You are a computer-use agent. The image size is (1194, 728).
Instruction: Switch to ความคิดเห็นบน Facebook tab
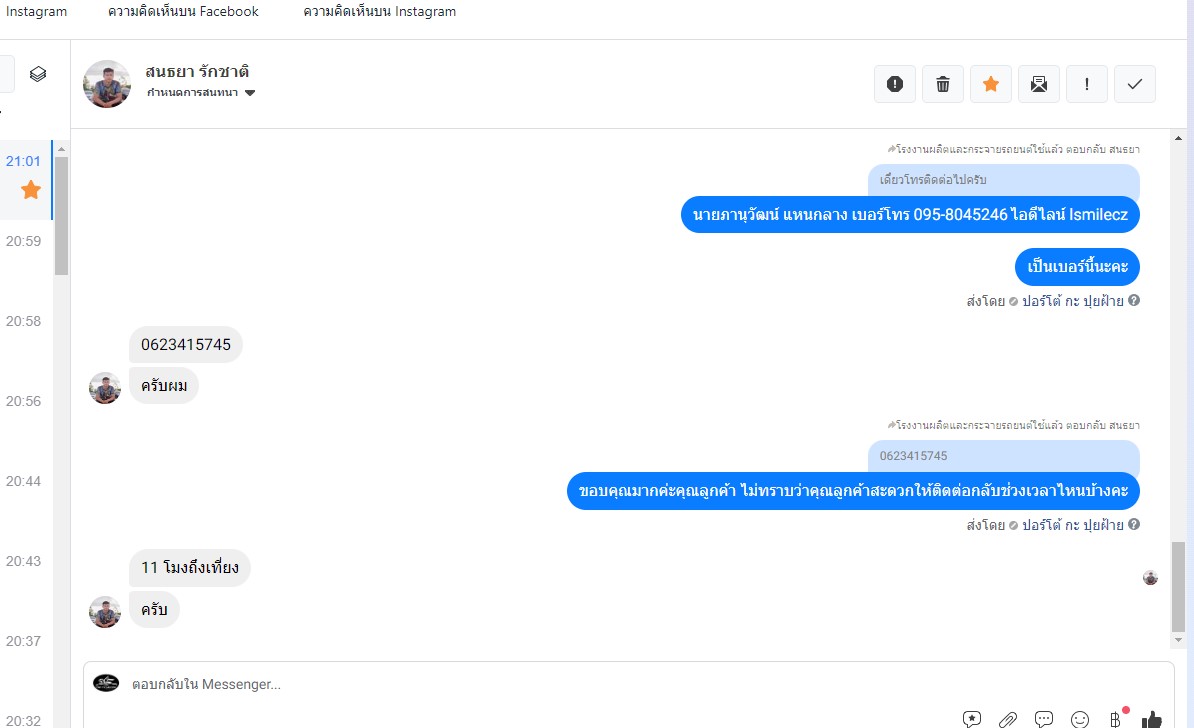(x=184, y=11)
